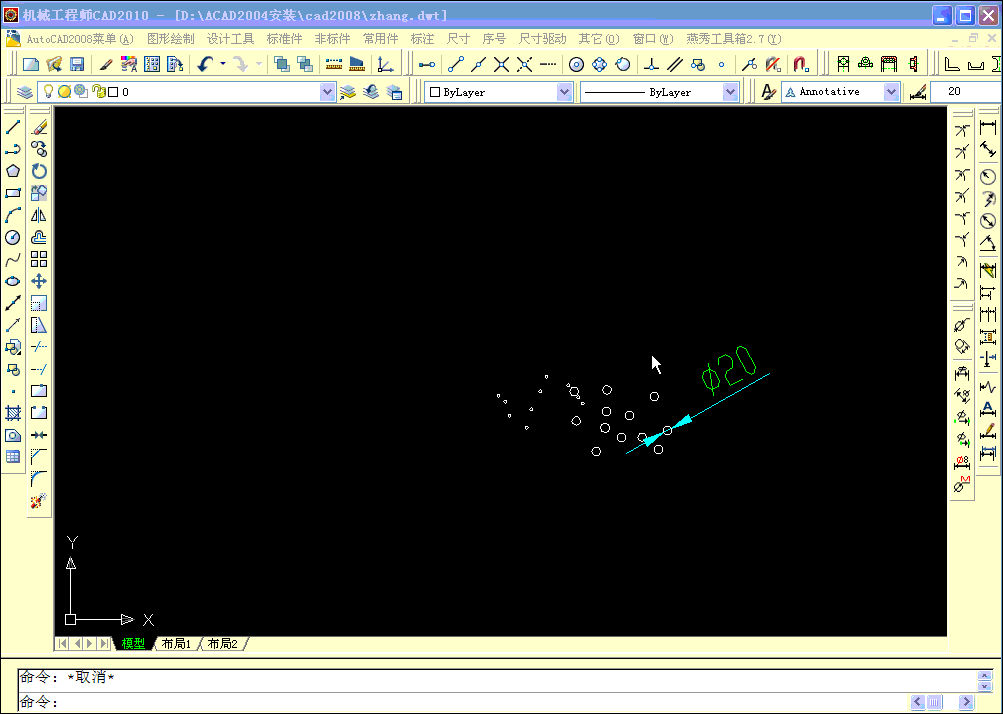Open the 尺寸驱动 menu
Viewport: 1003px width, 714px height.
tap(542, 39)
